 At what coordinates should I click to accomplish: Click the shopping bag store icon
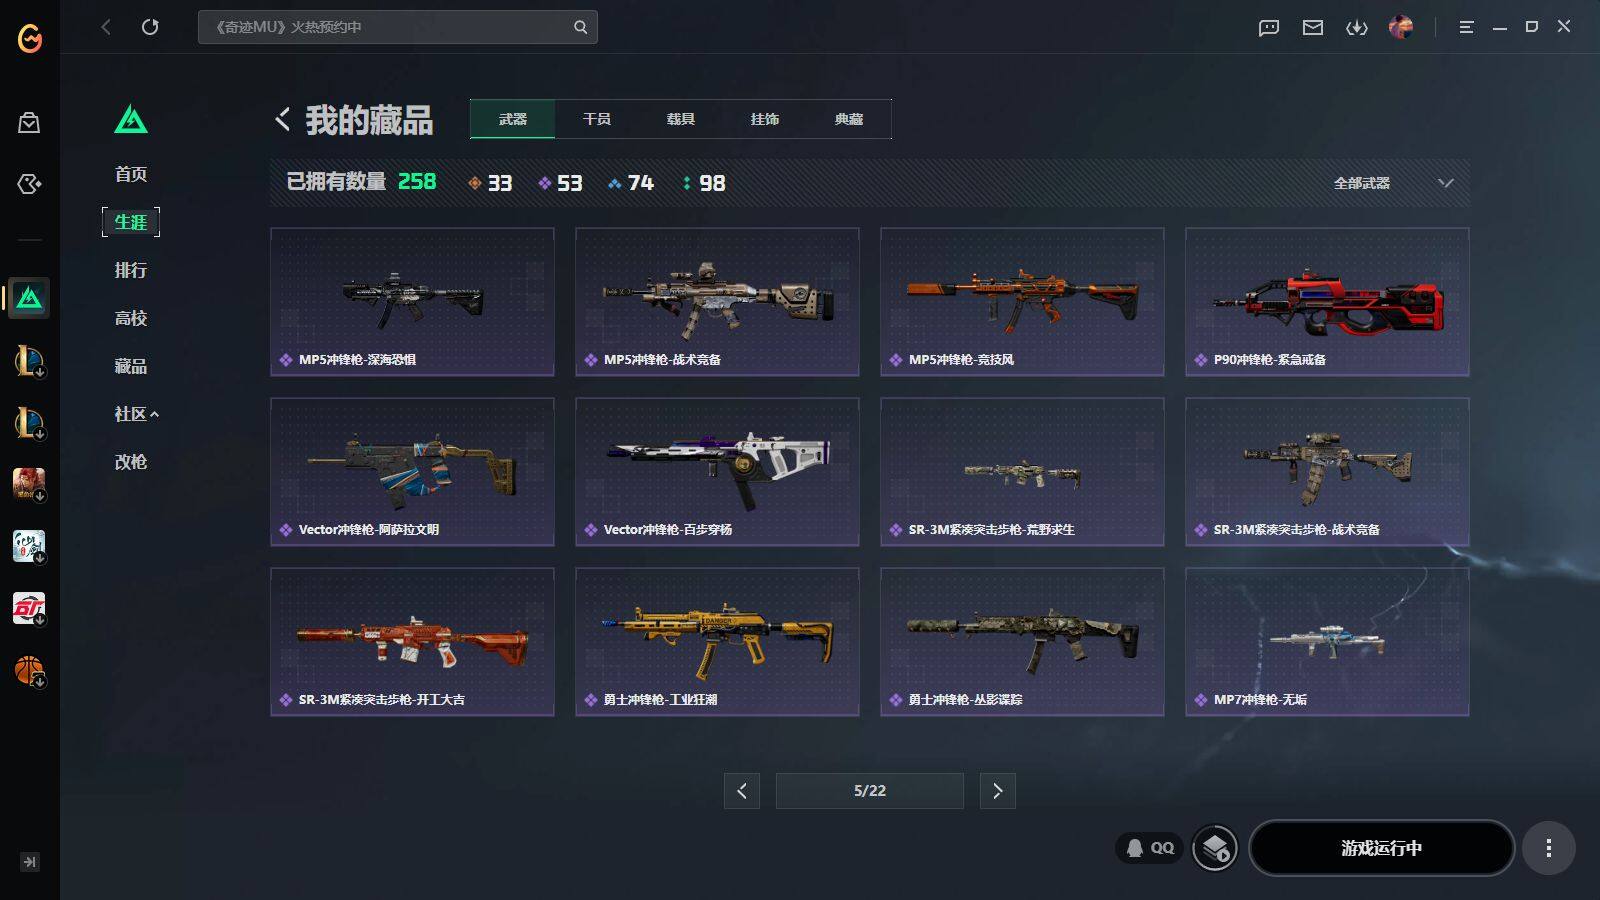(29, 122)
